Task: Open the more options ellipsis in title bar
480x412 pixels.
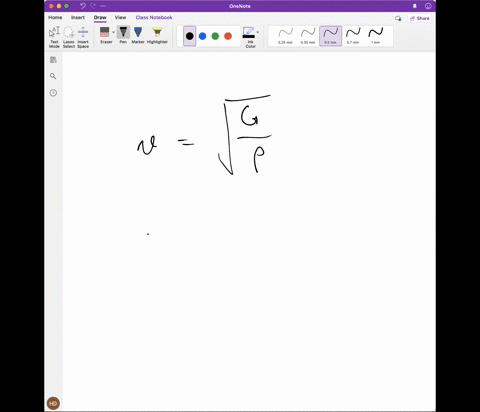Action: point(103,6)
